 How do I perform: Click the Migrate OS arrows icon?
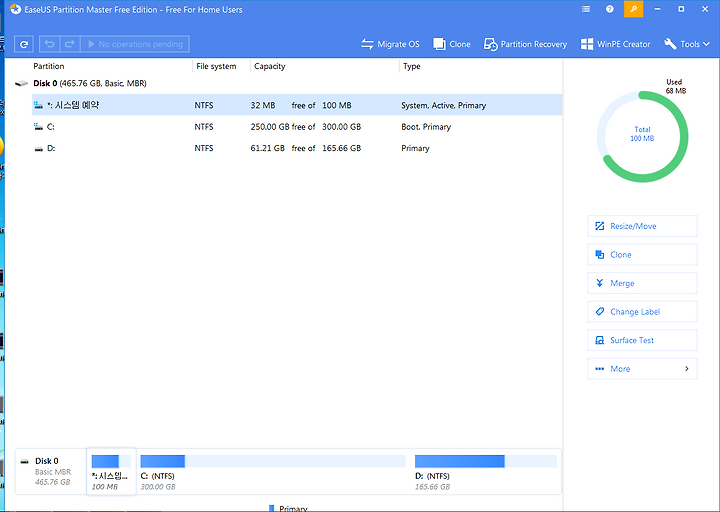(367, 44)
